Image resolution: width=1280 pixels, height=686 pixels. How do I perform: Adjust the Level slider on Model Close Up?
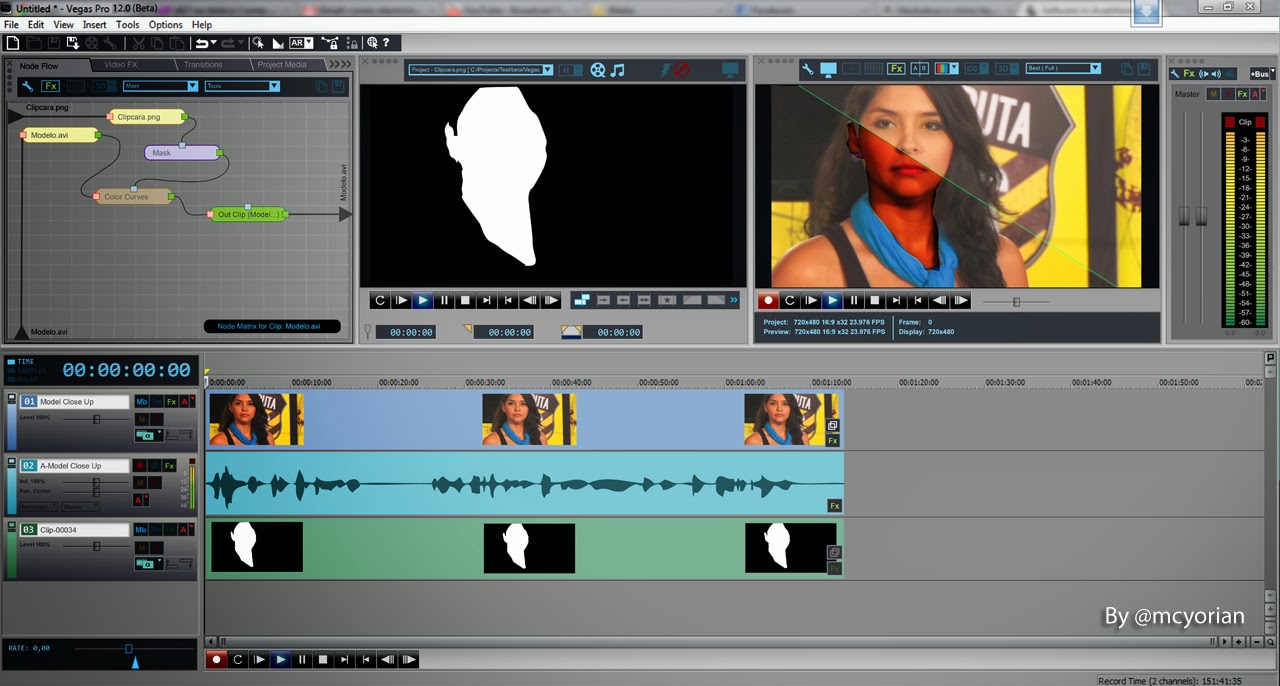(x=97, y=418)
